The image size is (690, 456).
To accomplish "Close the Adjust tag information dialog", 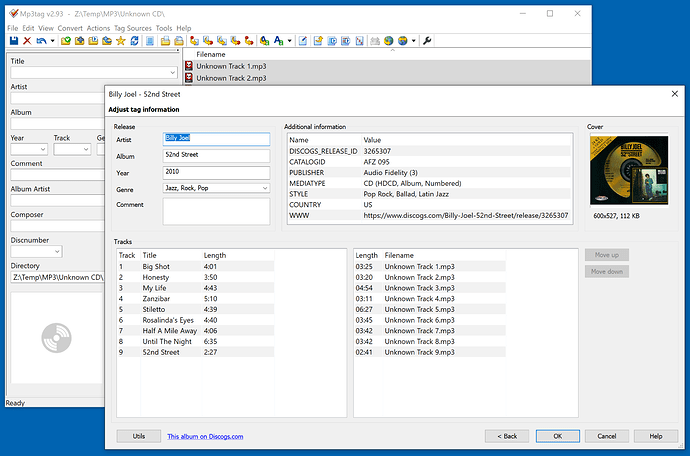I will [x=675, y=94].
